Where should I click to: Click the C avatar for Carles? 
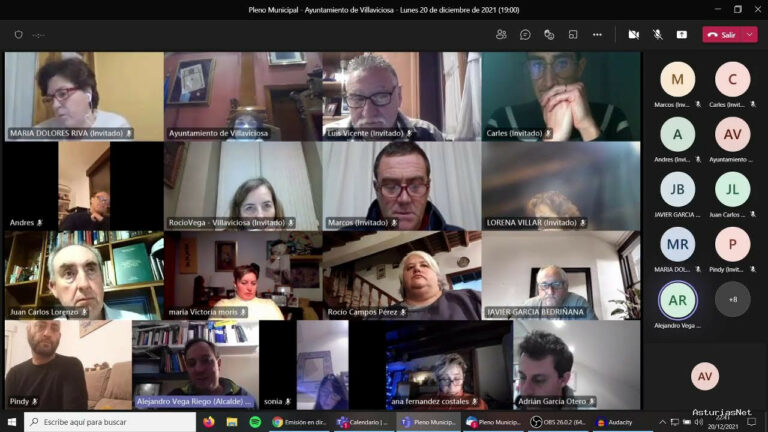[732, 79]
